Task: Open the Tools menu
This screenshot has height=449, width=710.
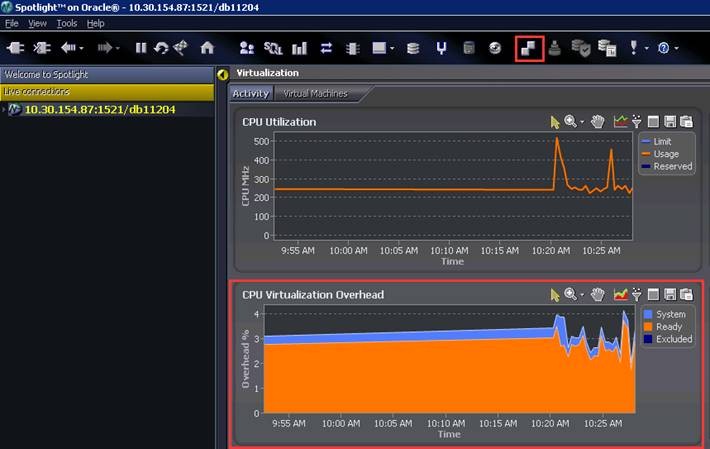Action: click(67, 23)
